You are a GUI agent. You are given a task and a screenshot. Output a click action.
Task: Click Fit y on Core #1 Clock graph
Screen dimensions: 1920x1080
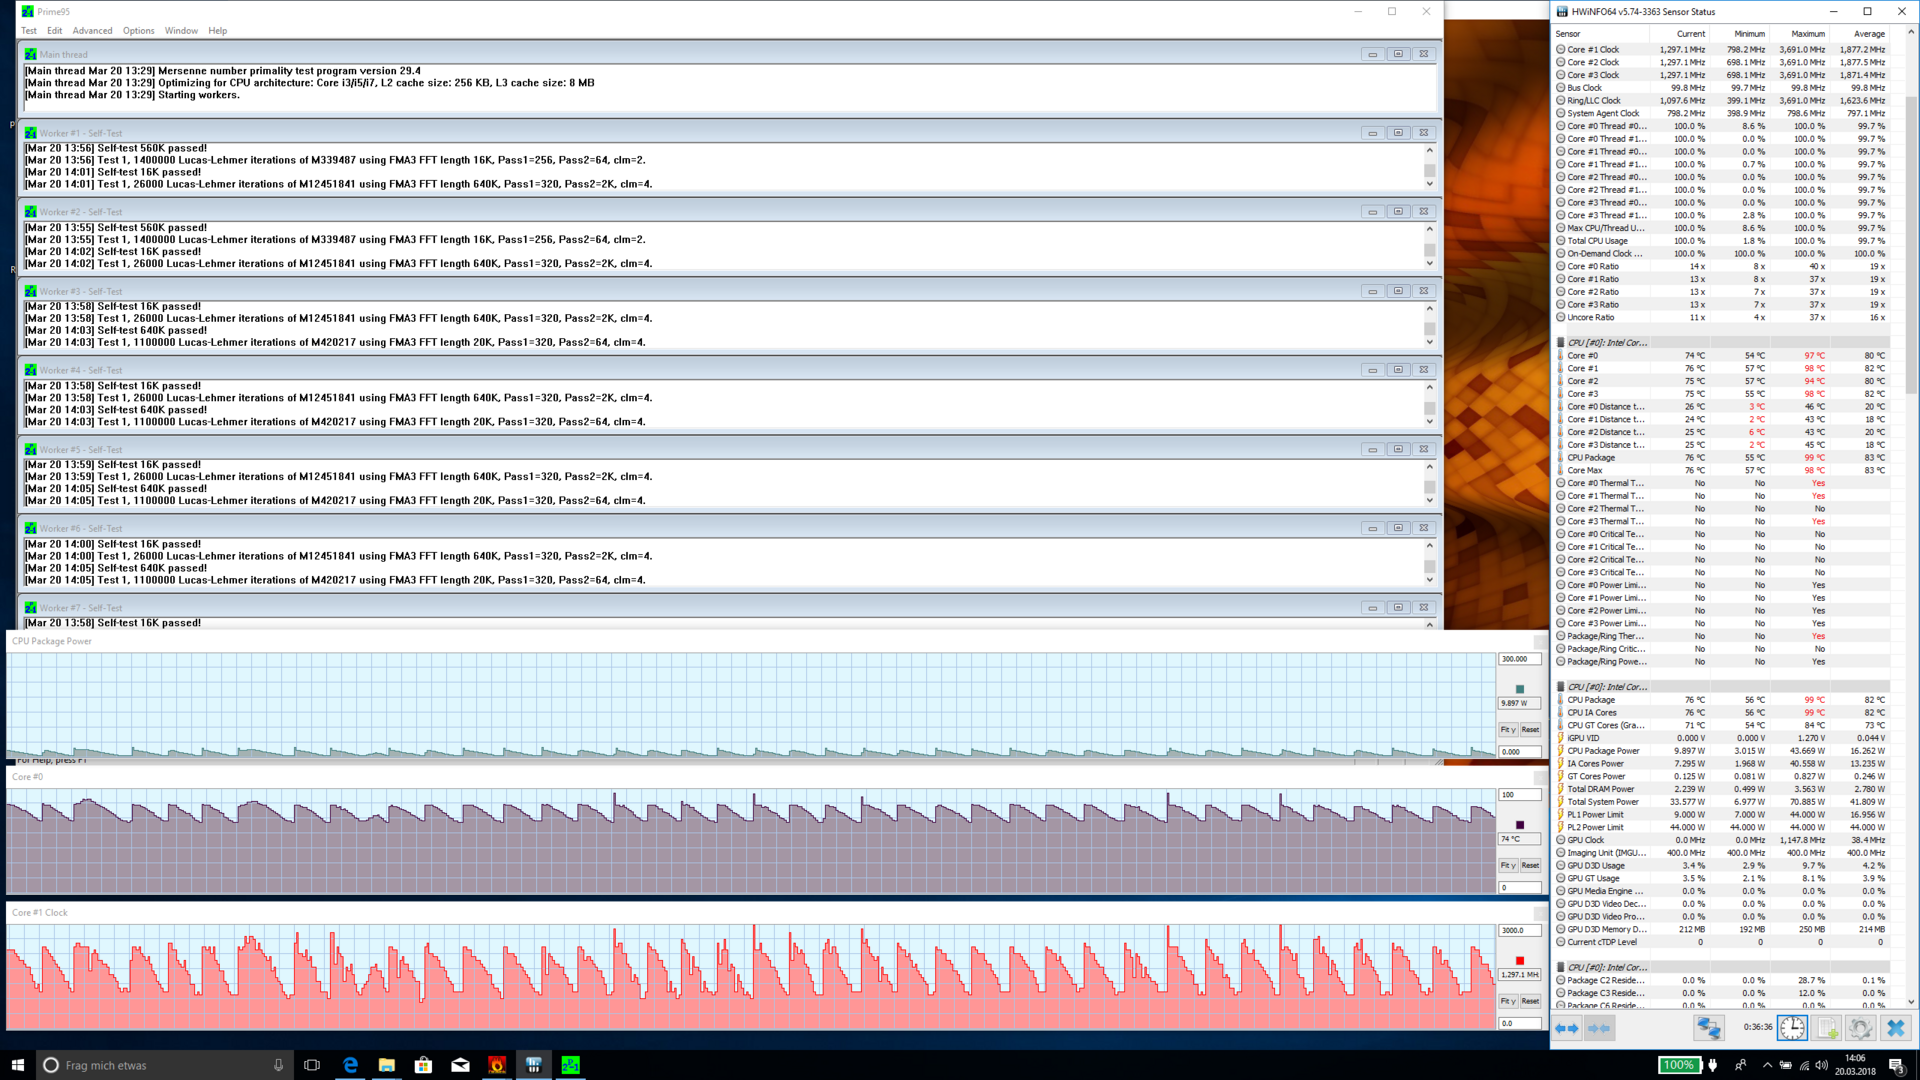1507,1001
